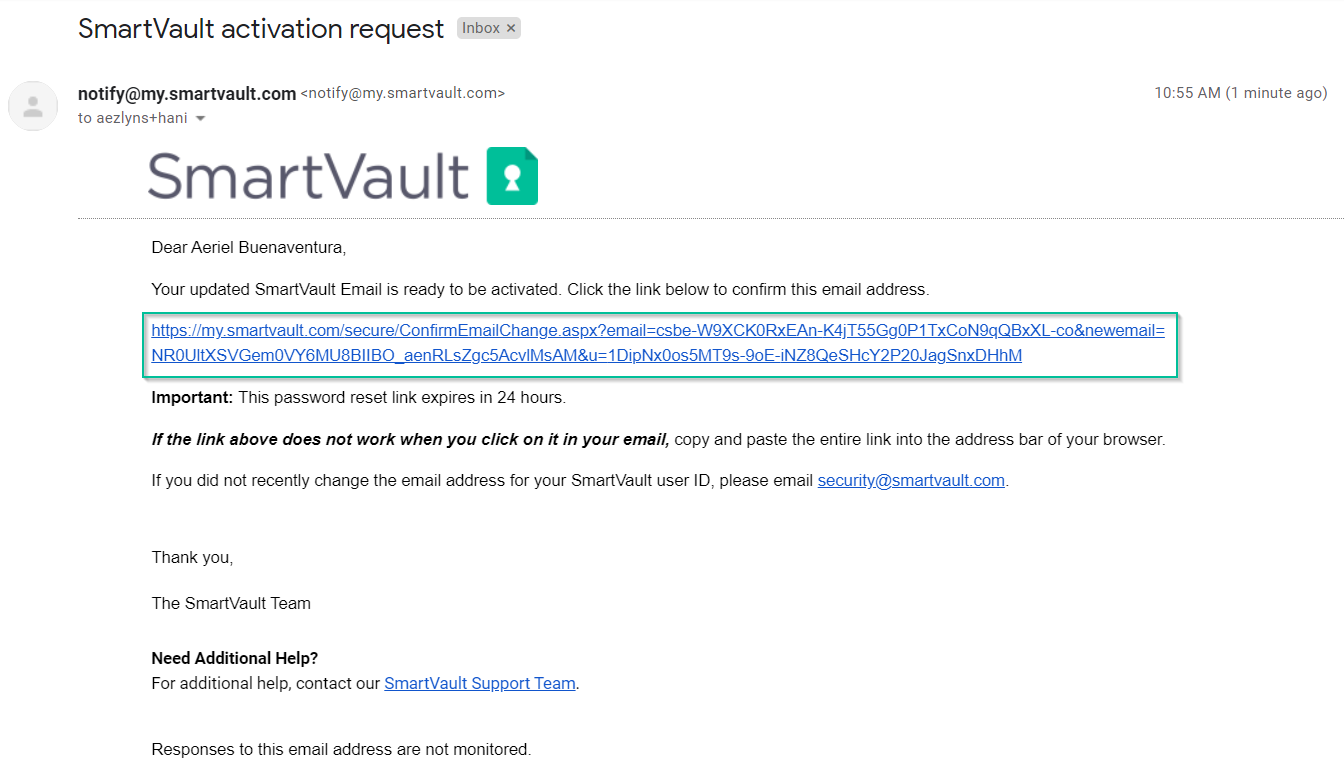The height and width of the screenshot is (781, 1344).
Task: Expand recipient details arrow beside aezlyns+hani
Action: pos(200,119)
